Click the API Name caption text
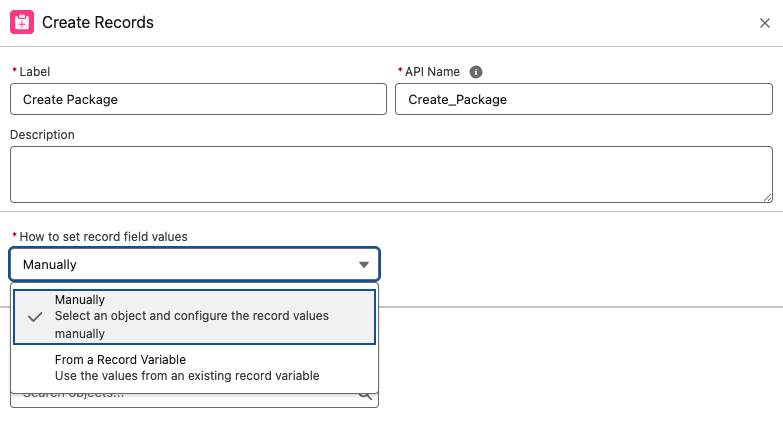The image size is (783, 433). 433,72
